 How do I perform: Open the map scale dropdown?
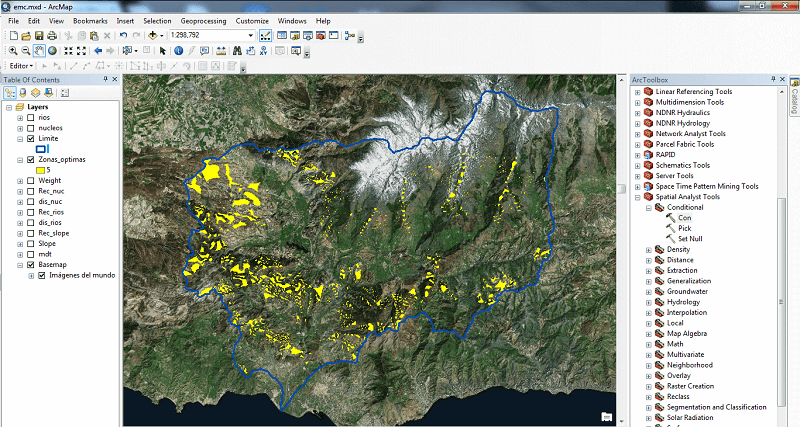tap(250, 35)
